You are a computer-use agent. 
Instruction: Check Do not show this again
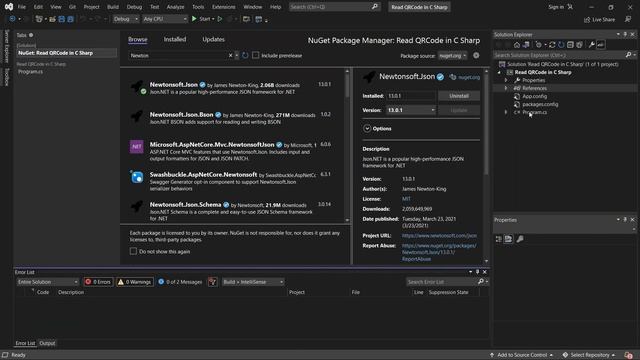click(x=133, y=251)
